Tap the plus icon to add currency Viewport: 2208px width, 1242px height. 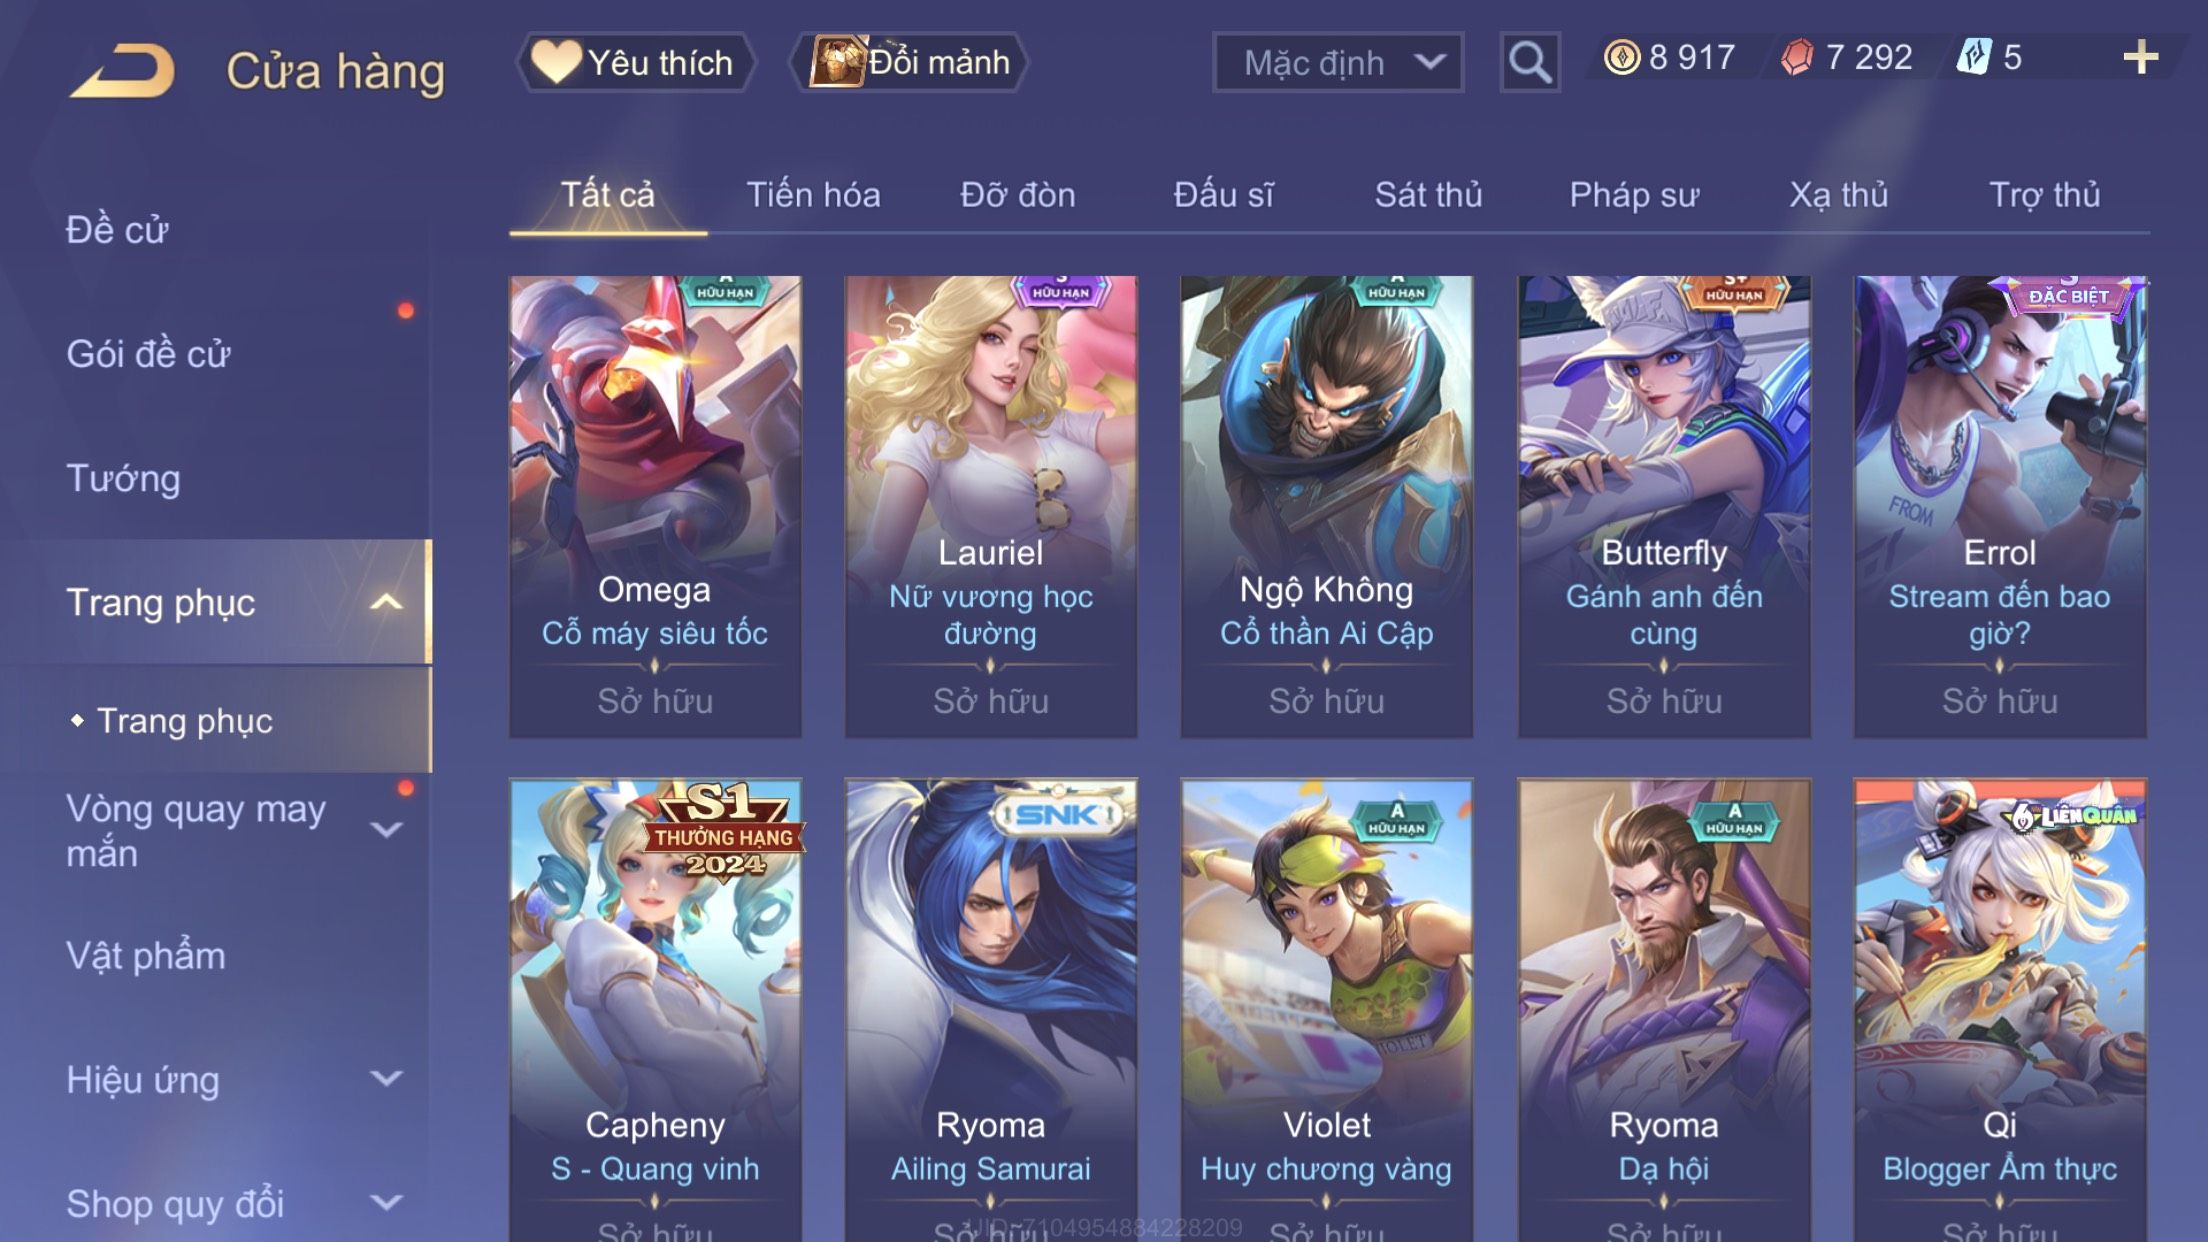tap(2140, 58)
